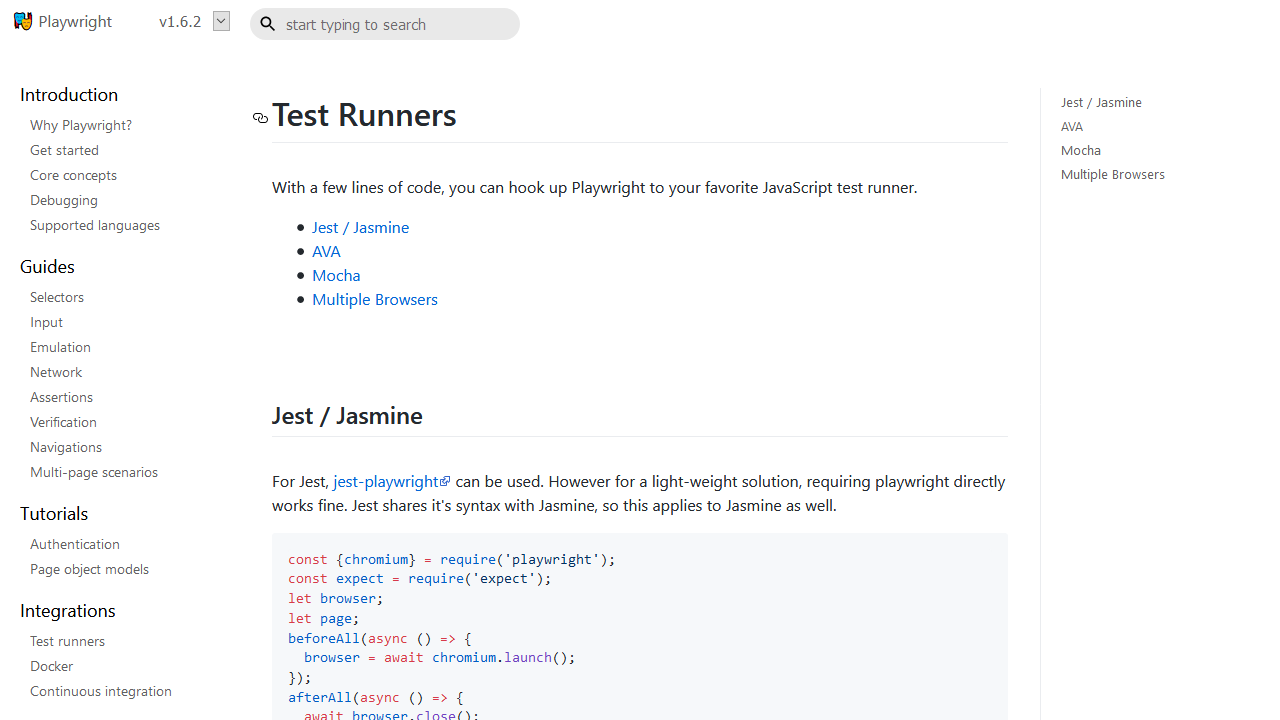
Task: Select AVA in right table of contents
Action: coord(1072,126)
